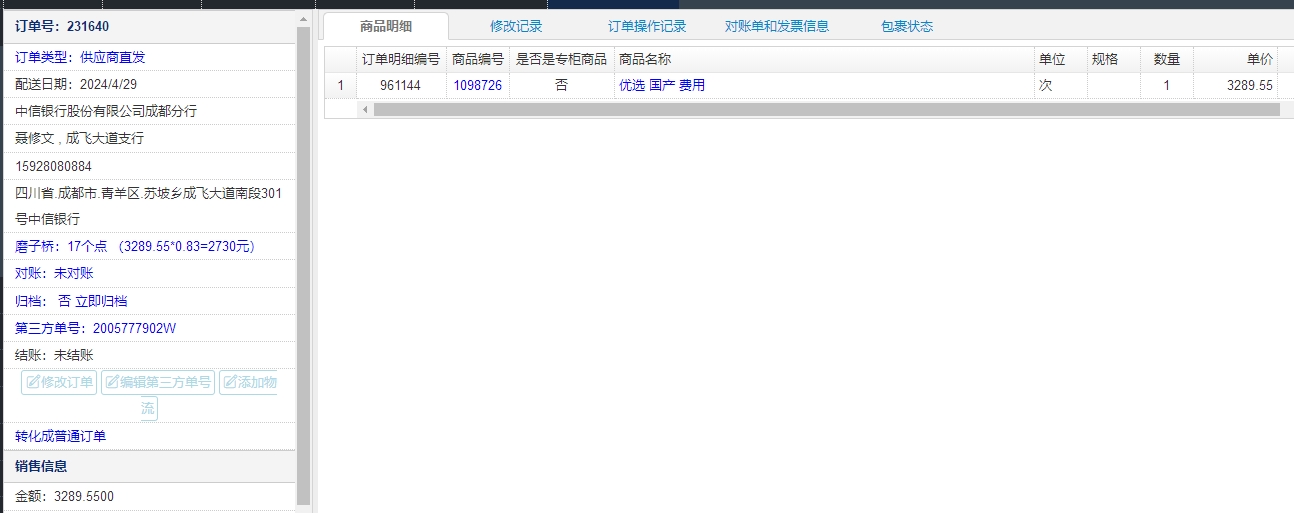Select the unit cell 次
Screen dimensions: 1294x513
(1060, 86)
